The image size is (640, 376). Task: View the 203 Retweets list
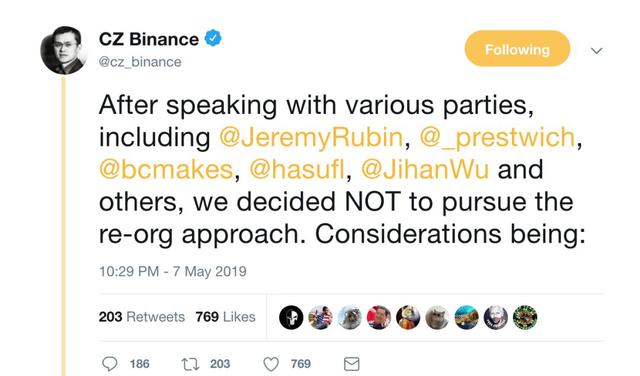(142, 317)
